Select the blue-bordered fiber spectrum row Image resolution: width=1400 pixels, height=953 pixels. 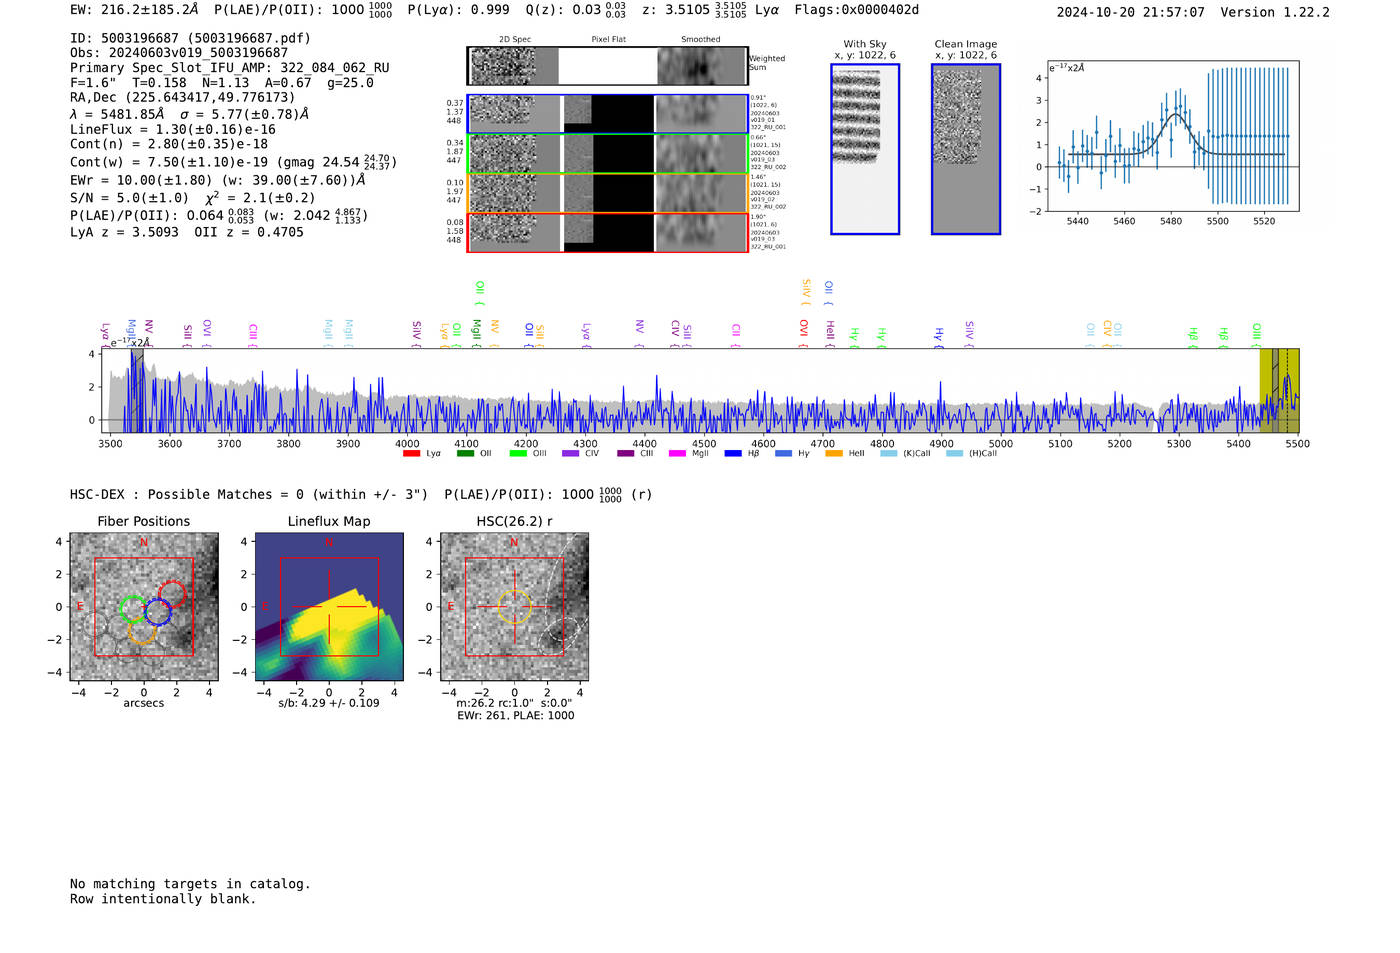608,114
